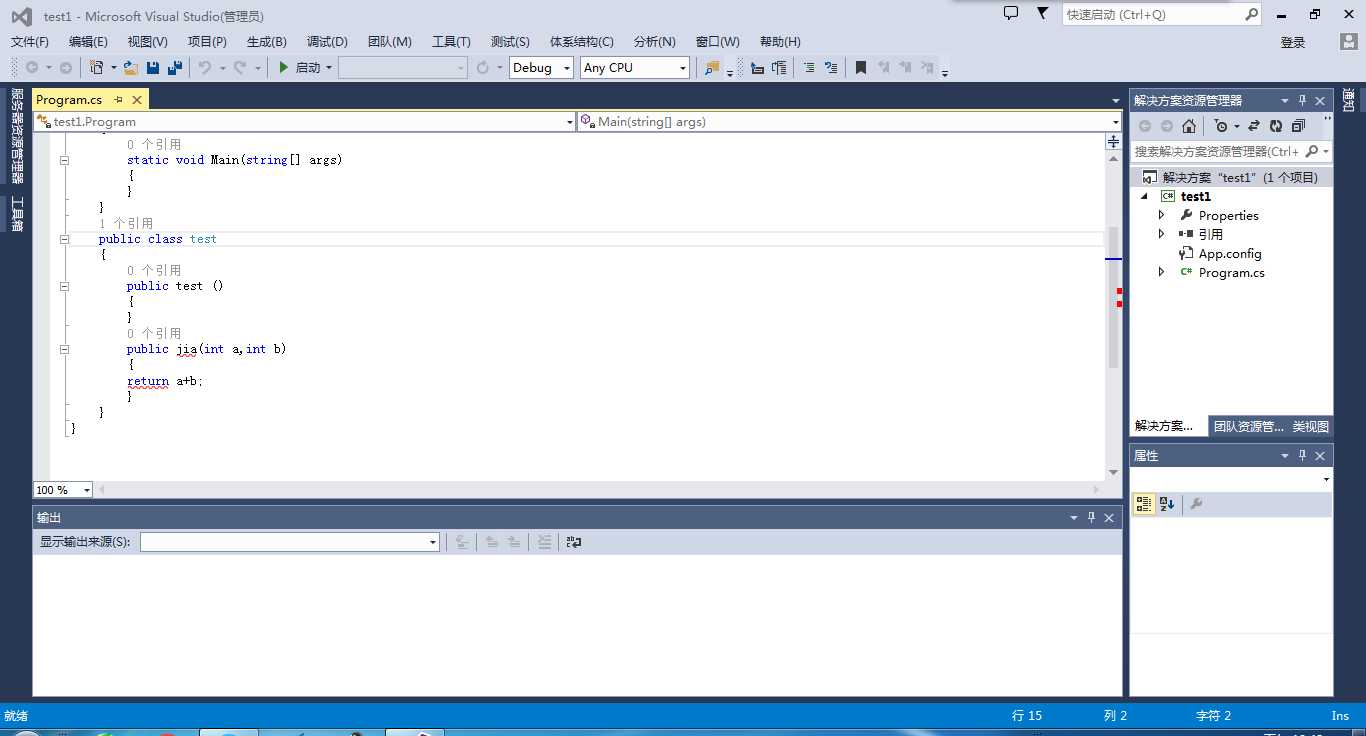Toggle auto-hide pin on Output panel
The image size is (1366, 736).
(1091, 517)
